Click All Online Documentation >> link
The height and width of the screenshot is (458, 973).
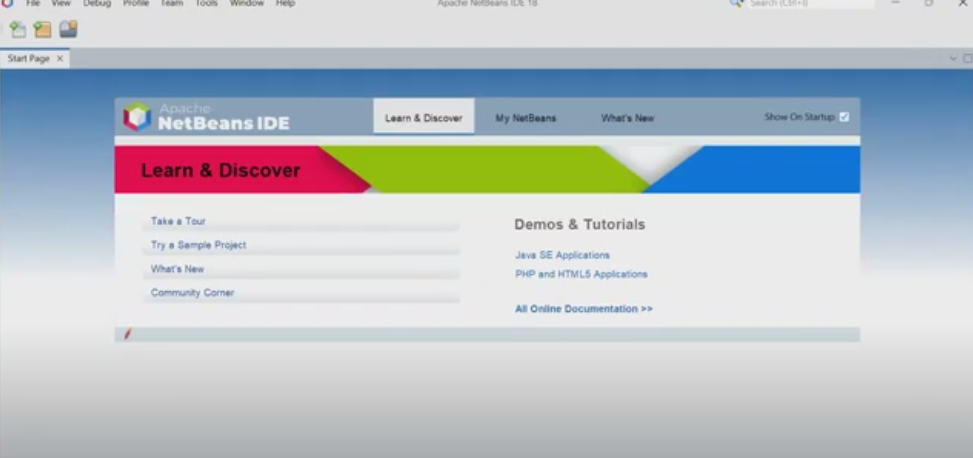[584, 308]
